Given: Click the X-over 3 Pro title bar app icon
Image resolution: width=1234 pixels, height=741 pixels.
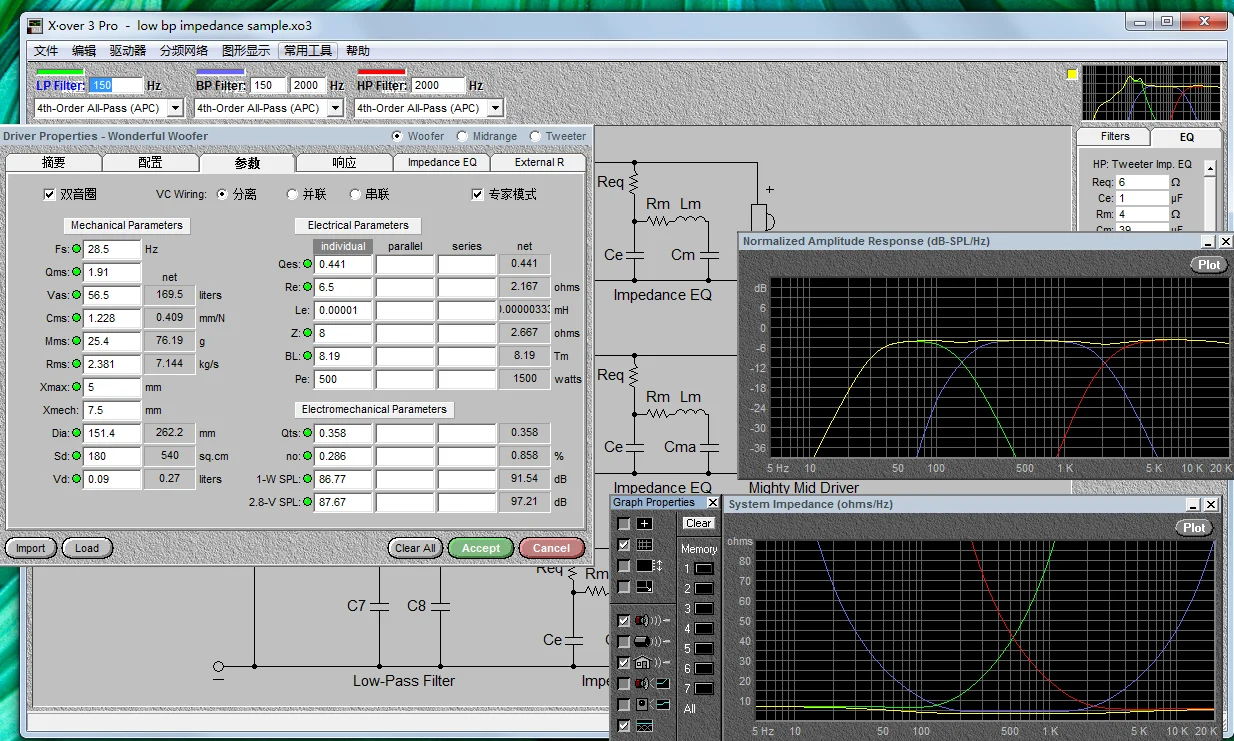Looking at the screenshot, I should click(x=36, y=25).
